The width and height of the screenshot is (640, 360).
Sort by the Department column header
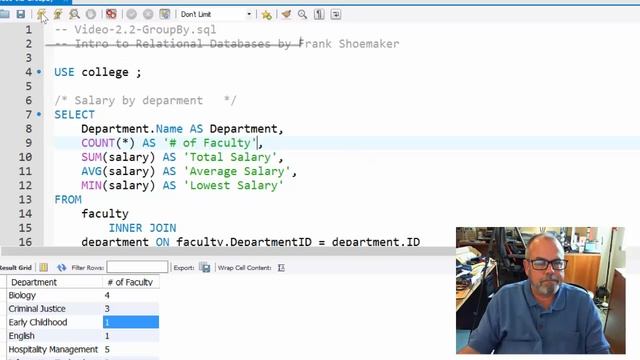click(54, 282)
